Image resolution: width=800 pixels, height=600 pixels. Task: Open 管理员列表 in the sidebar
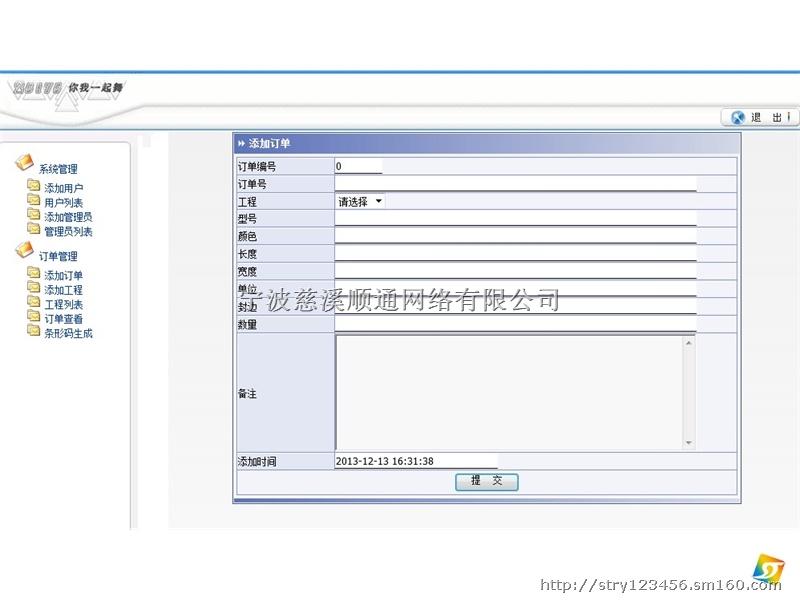[x=68, y=232]
